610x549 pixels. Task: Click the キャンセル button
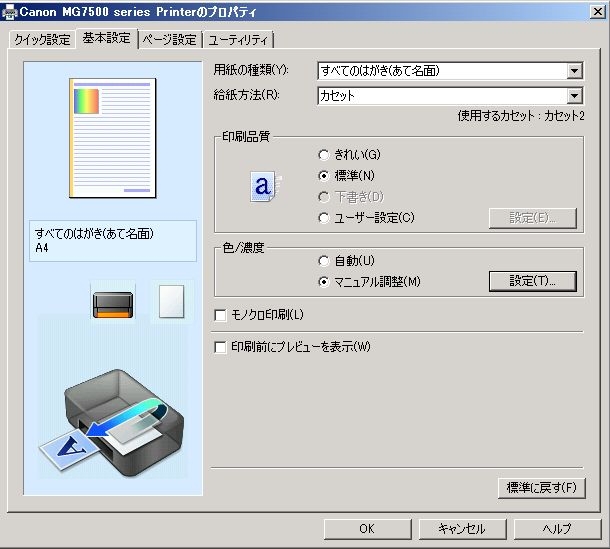(x=462, y=529)
